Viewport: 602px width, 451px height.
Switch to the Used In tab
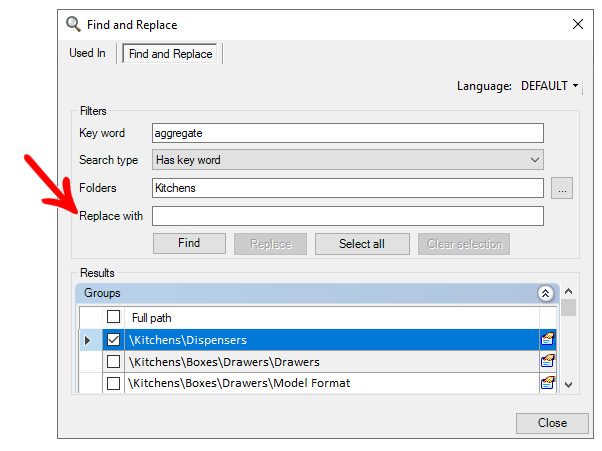(x=88, y=54)
